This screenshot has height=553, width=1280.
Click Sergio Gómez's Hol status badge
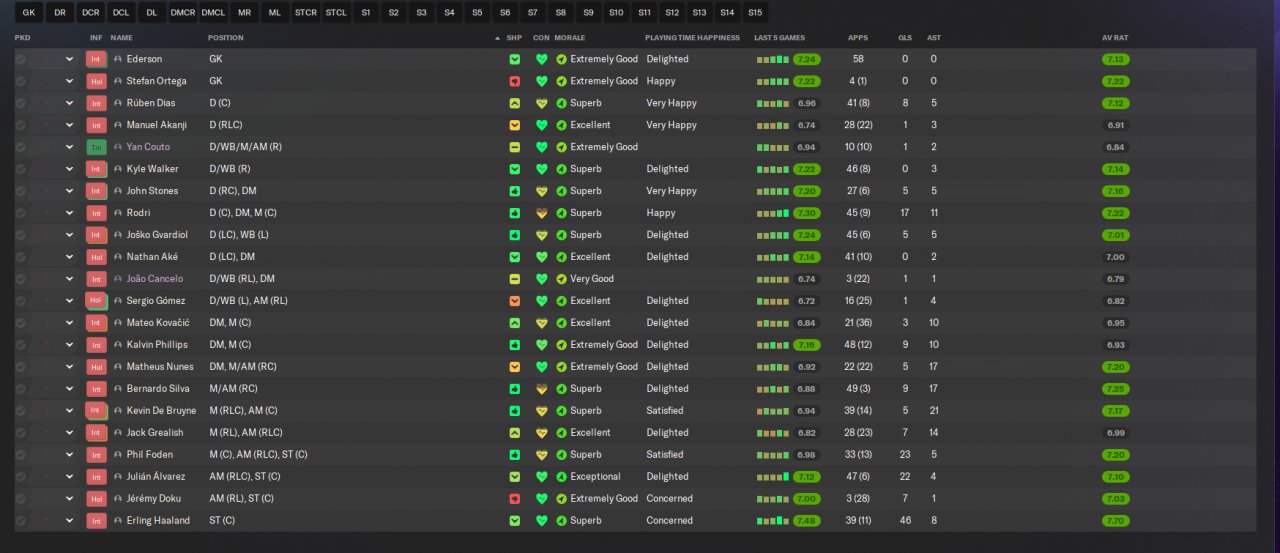[96, 301]
